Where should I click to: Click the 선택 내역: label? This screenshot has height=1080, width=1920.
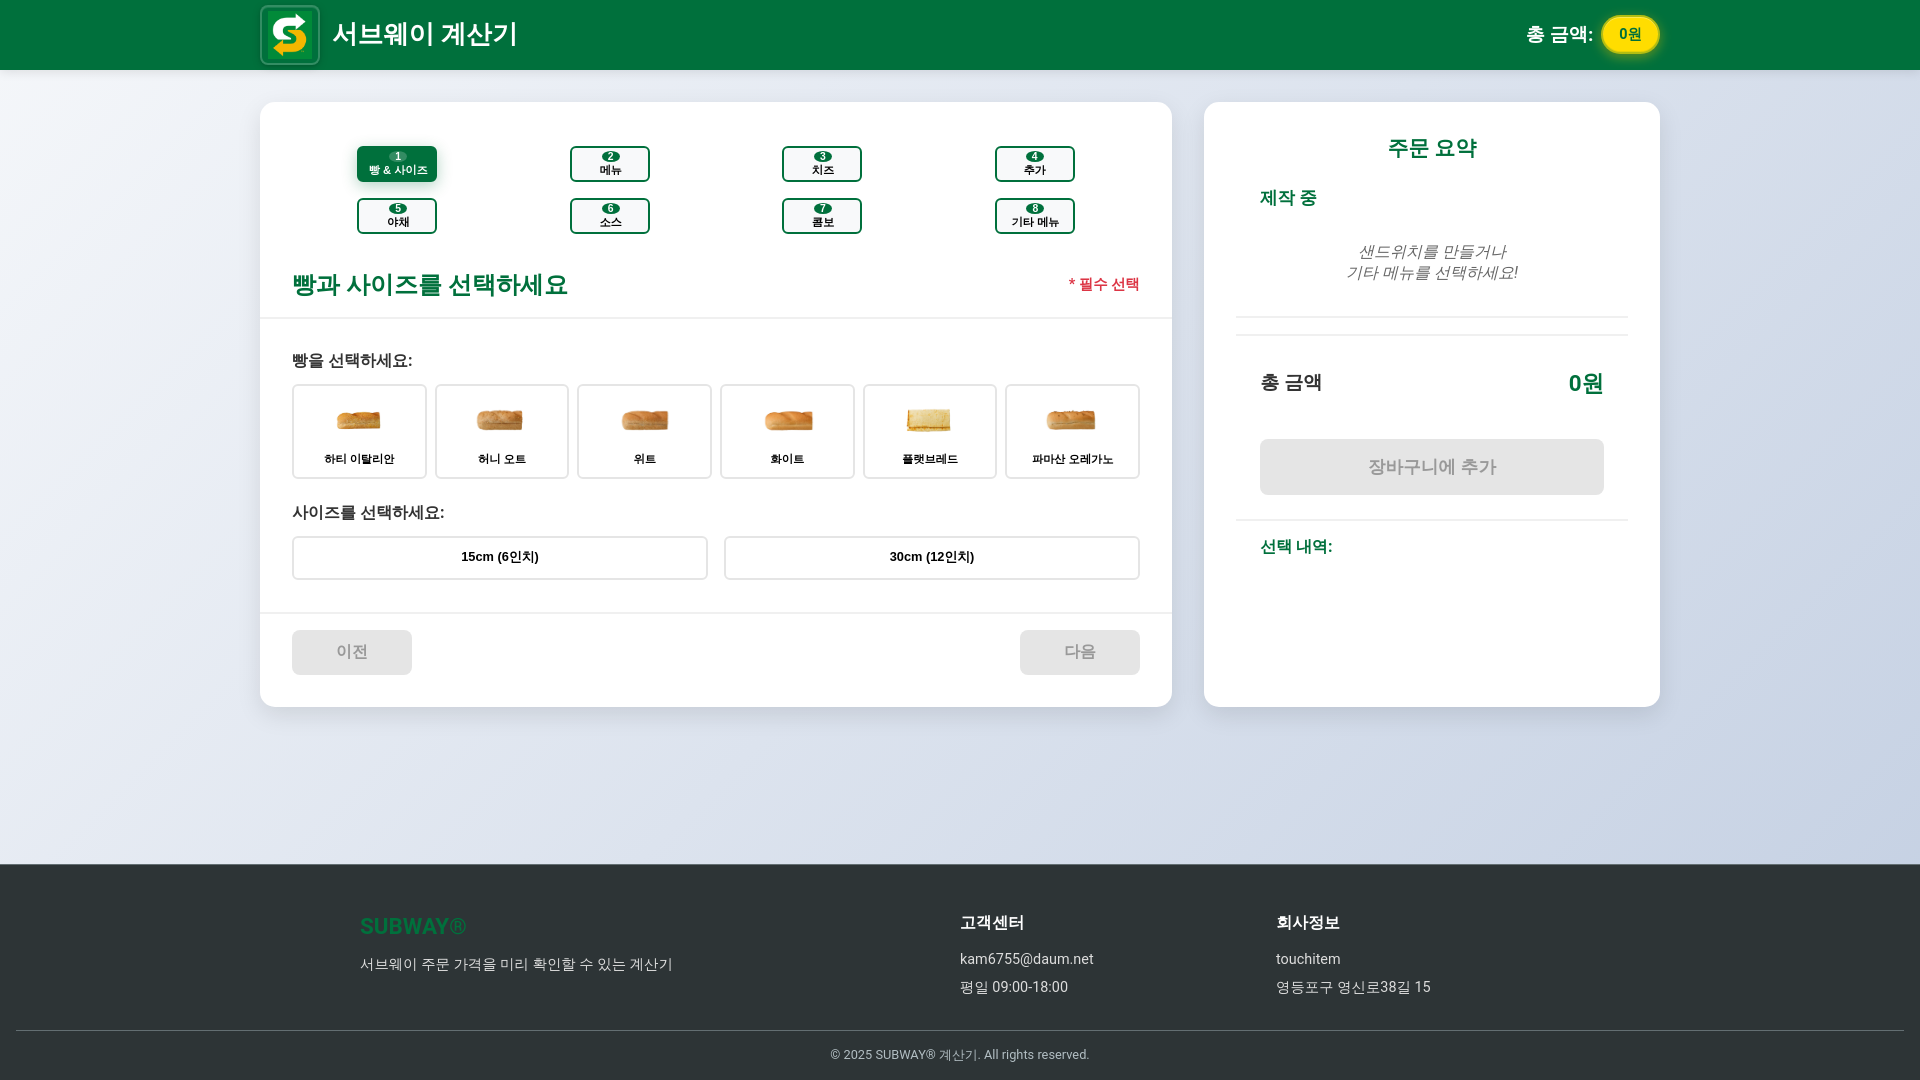(1296, 546)
